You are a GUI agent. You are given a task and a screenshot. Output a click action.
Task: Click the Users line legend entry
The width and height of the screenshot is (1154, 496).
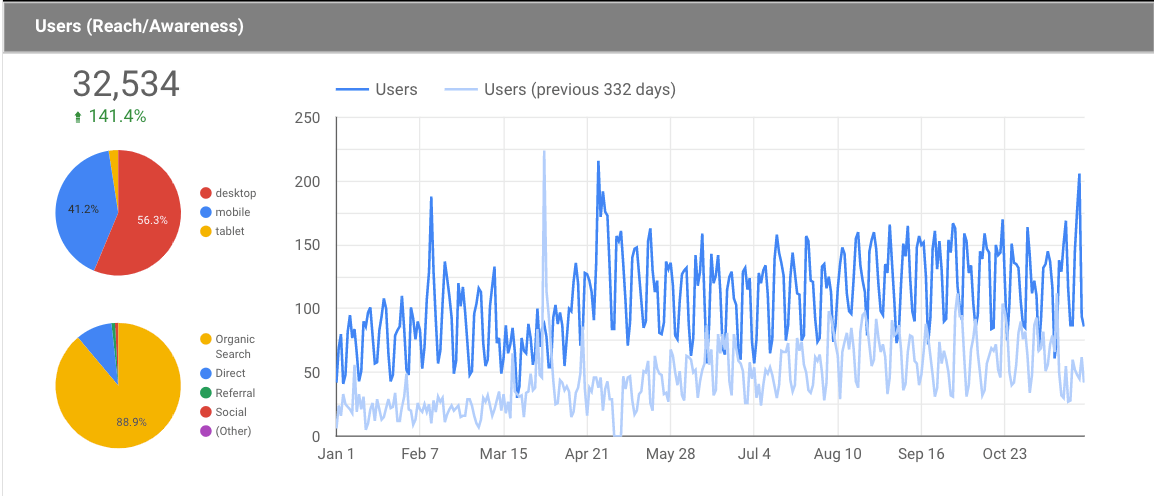pos(377,90)
